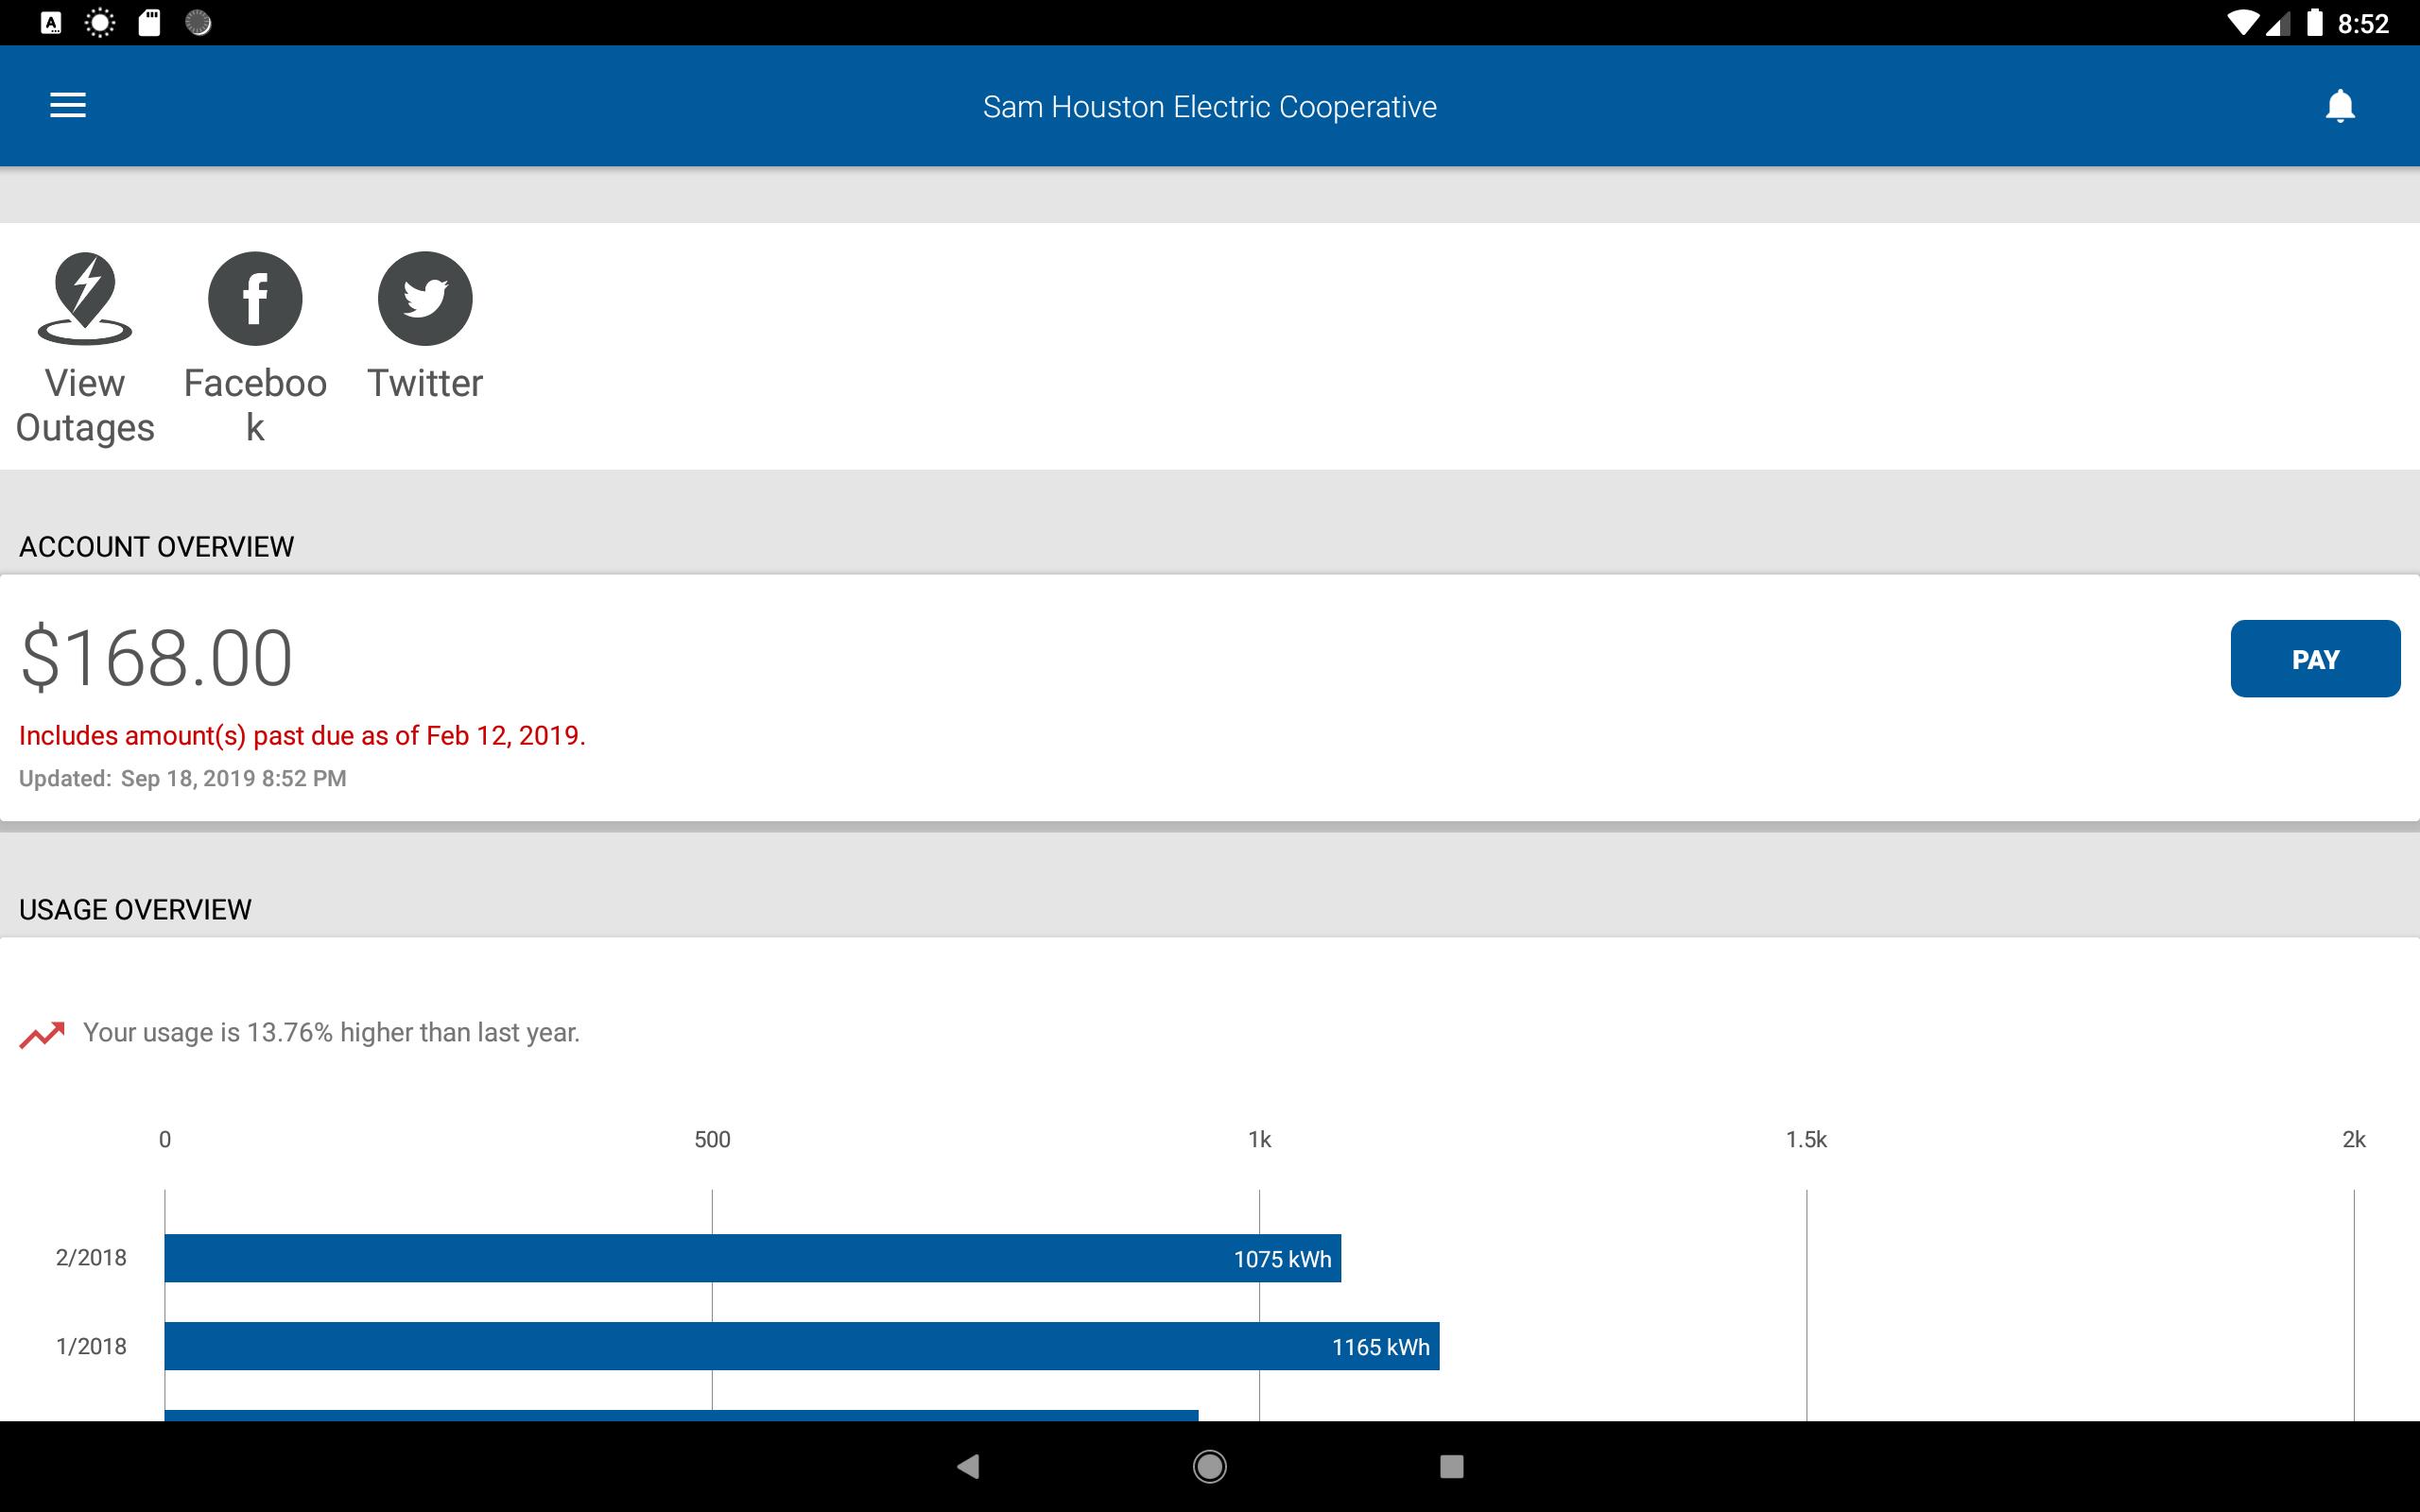Viewport: 2420px width, 1512px height.
Task: Click the Updated Sep 18, 2019 timestamp
Action: pos(183,778)
